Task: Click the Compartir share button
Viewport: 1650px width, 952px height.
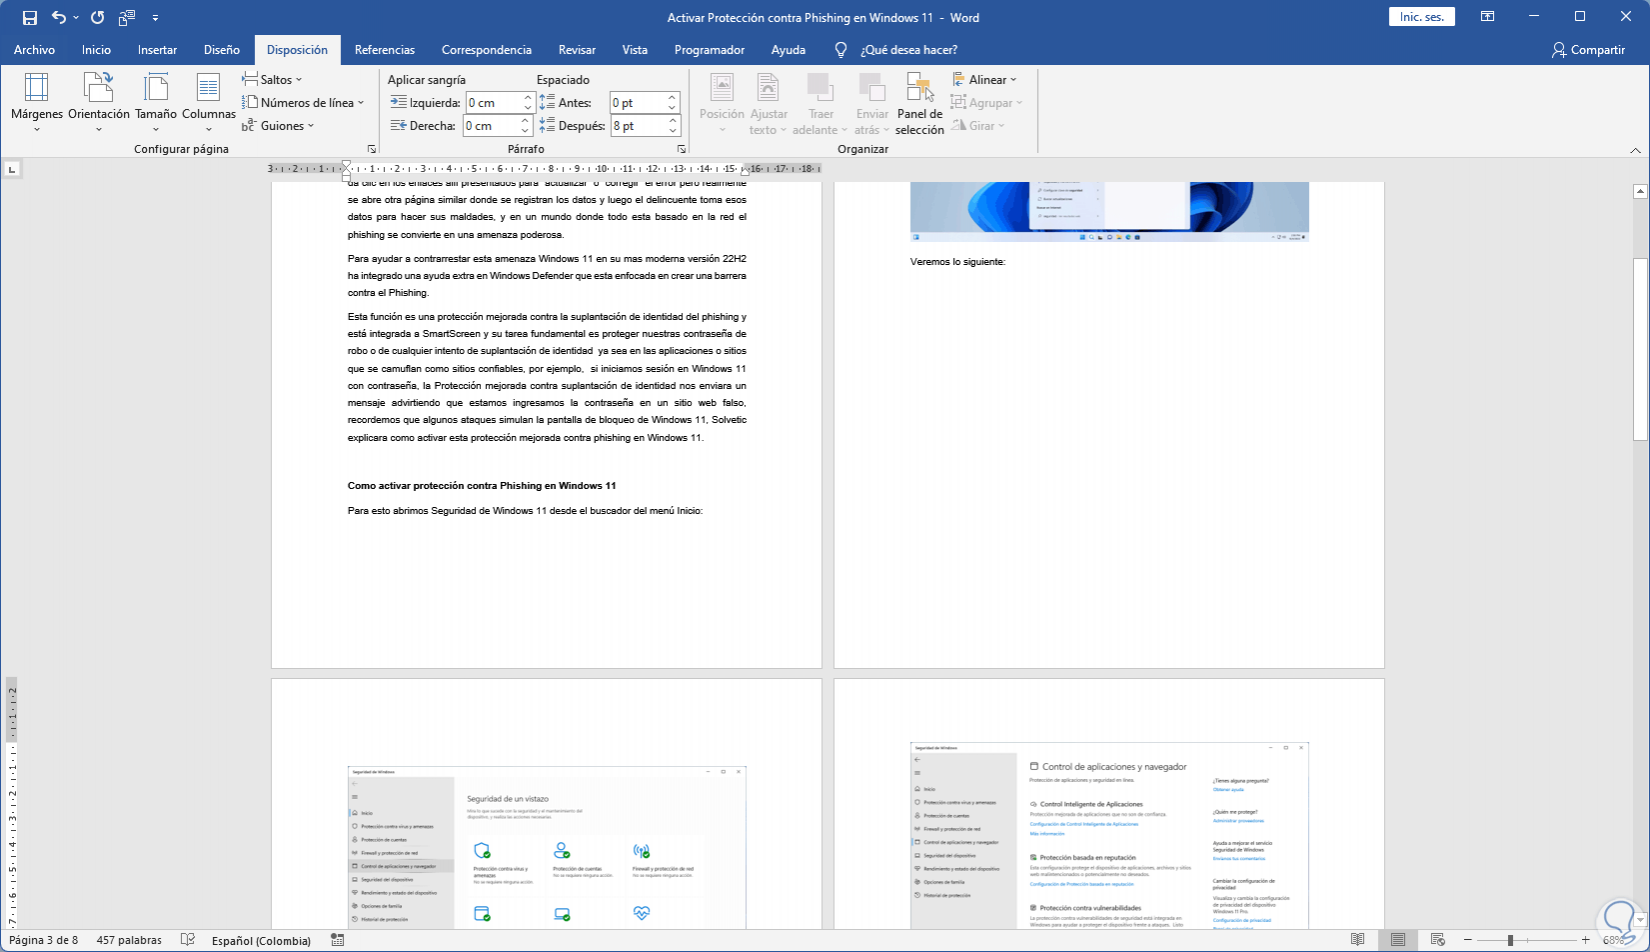Action: point(1589,50)
